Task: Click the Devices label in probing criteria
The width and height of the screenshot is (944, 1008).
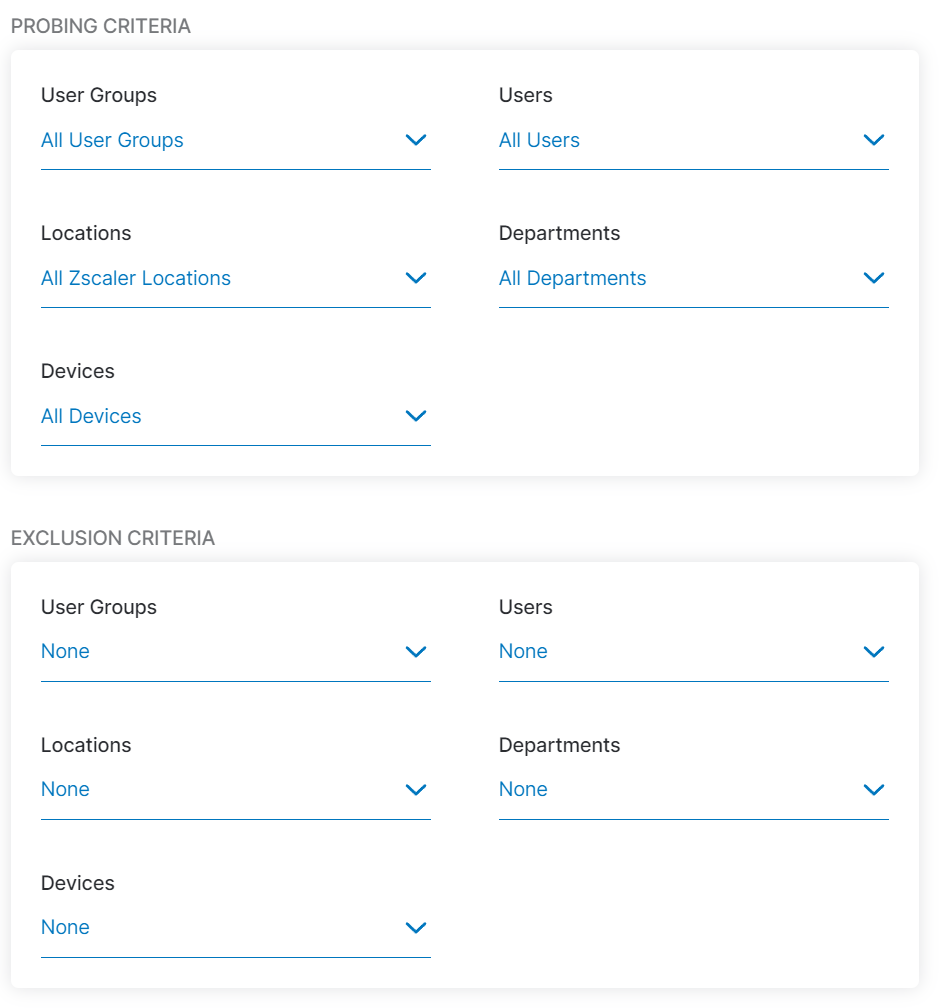Action: click(78, 371)
